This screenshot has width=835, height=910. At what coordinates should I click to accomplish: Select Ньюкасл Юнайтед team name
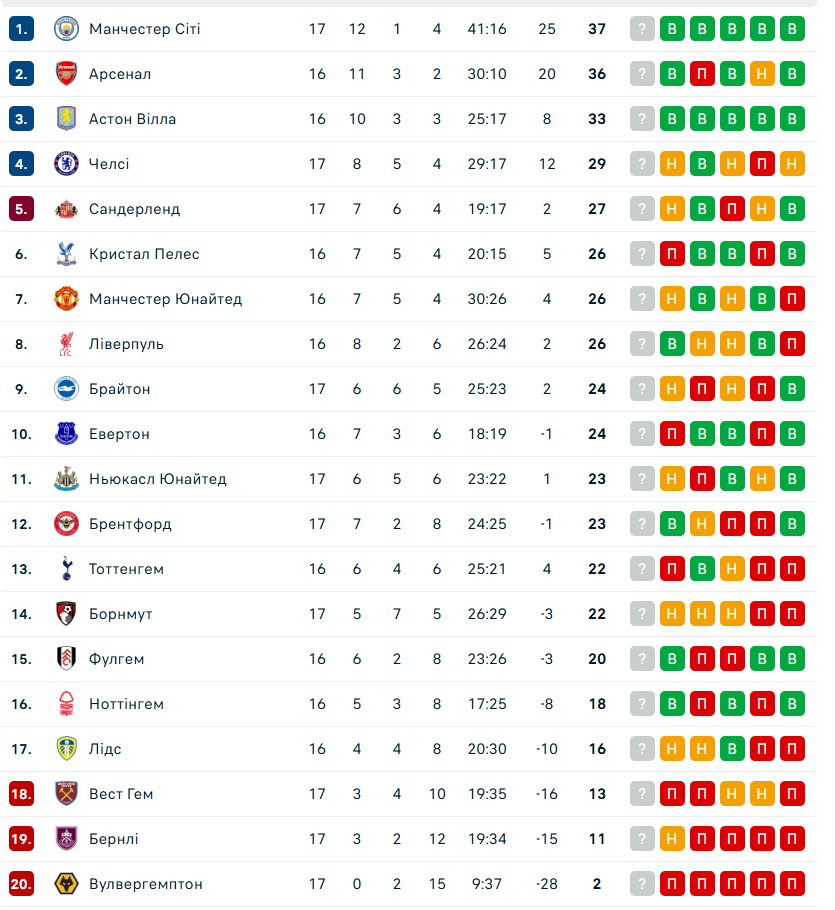[157, 479]
